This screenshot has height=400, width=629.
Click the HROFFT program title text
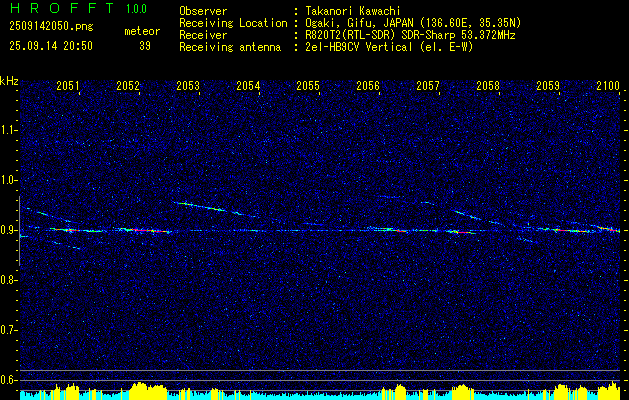point(61,8)
